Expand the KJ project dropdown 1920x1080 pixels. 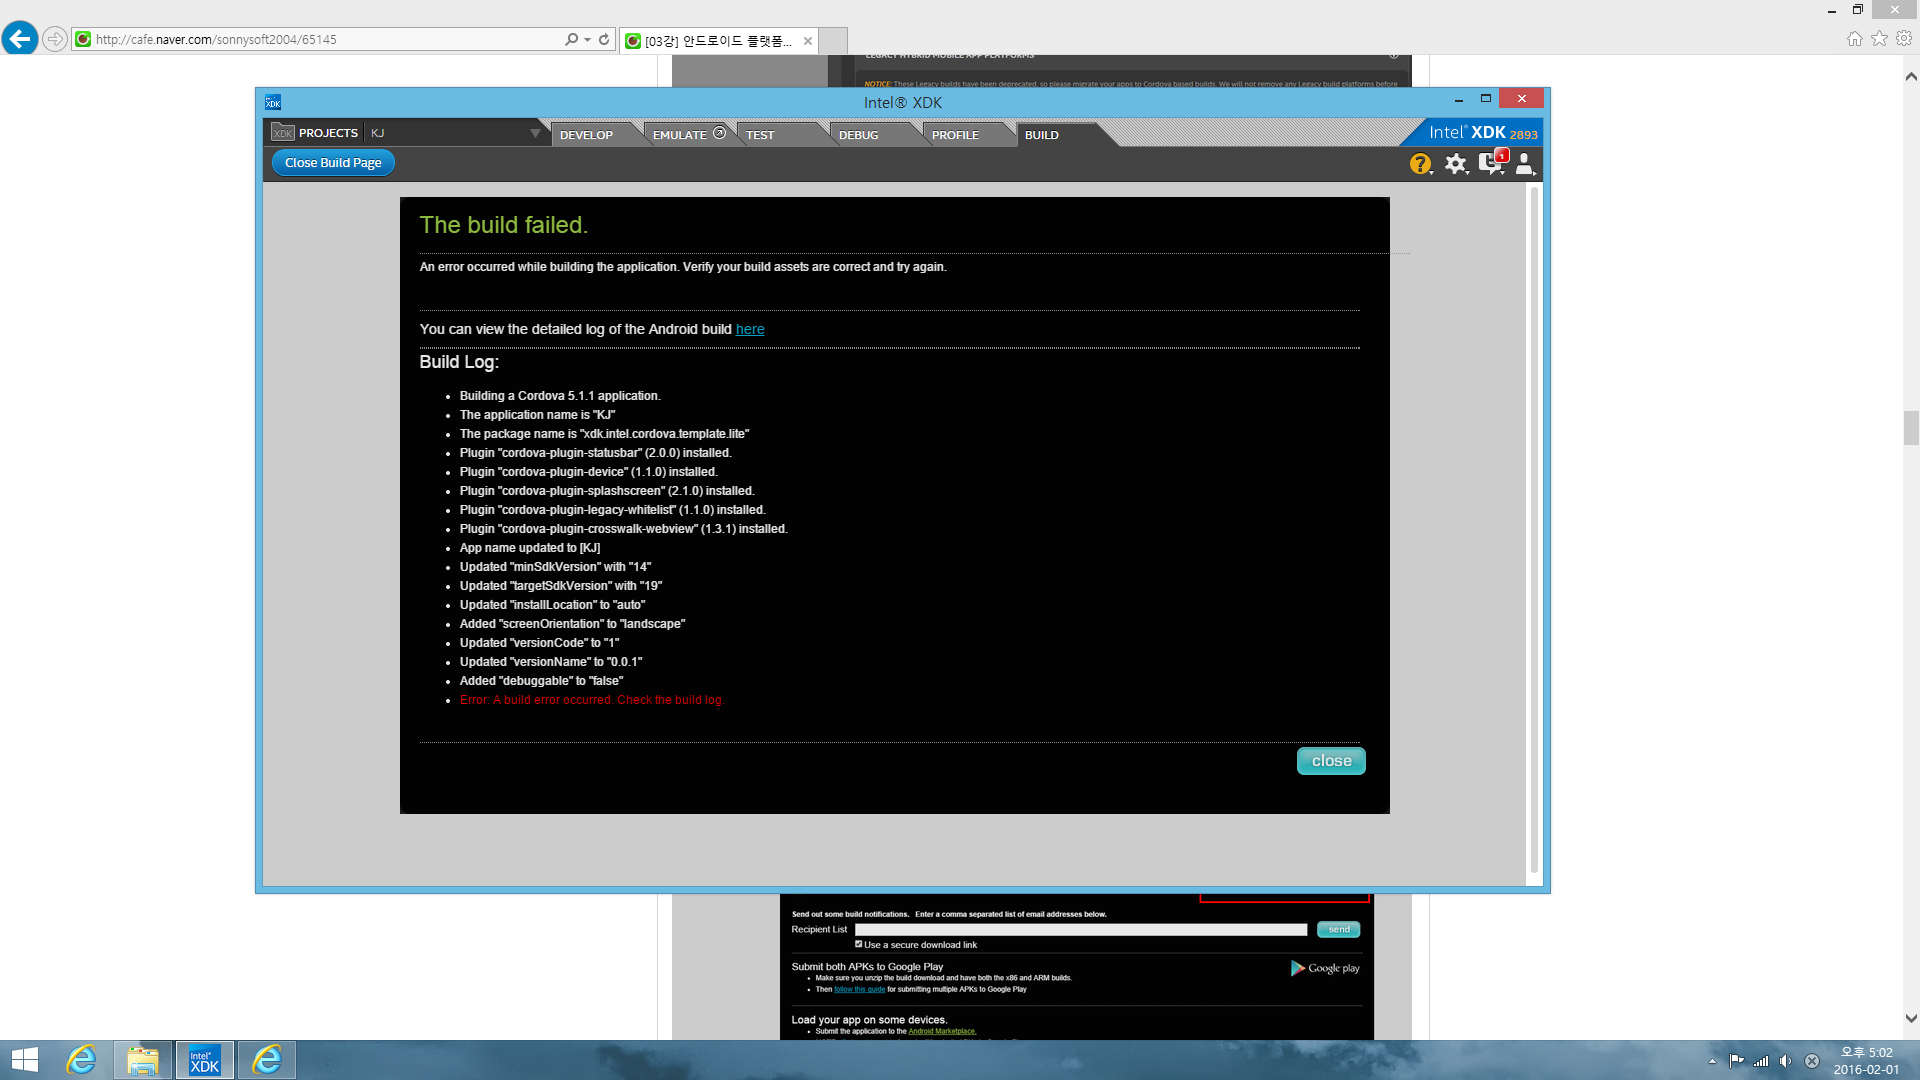pyautogui.click(x=535, y=133)
